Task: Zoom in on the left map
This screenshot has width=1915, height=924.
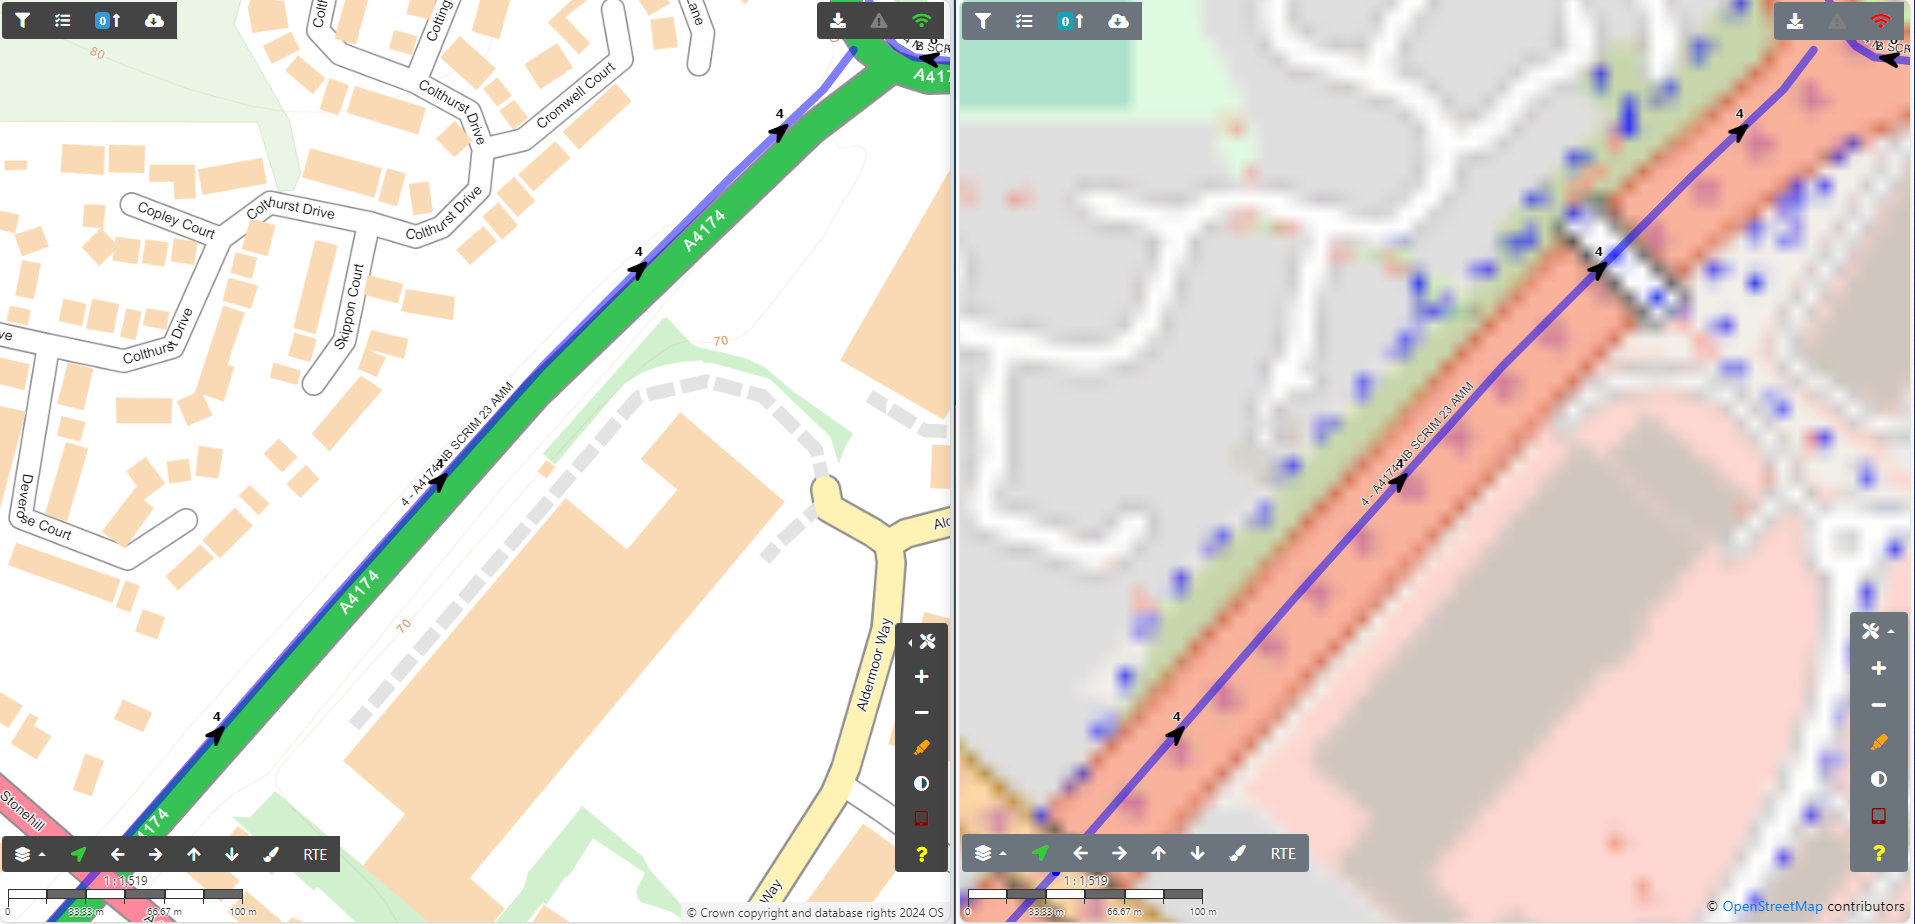Action: coord(921,677)
